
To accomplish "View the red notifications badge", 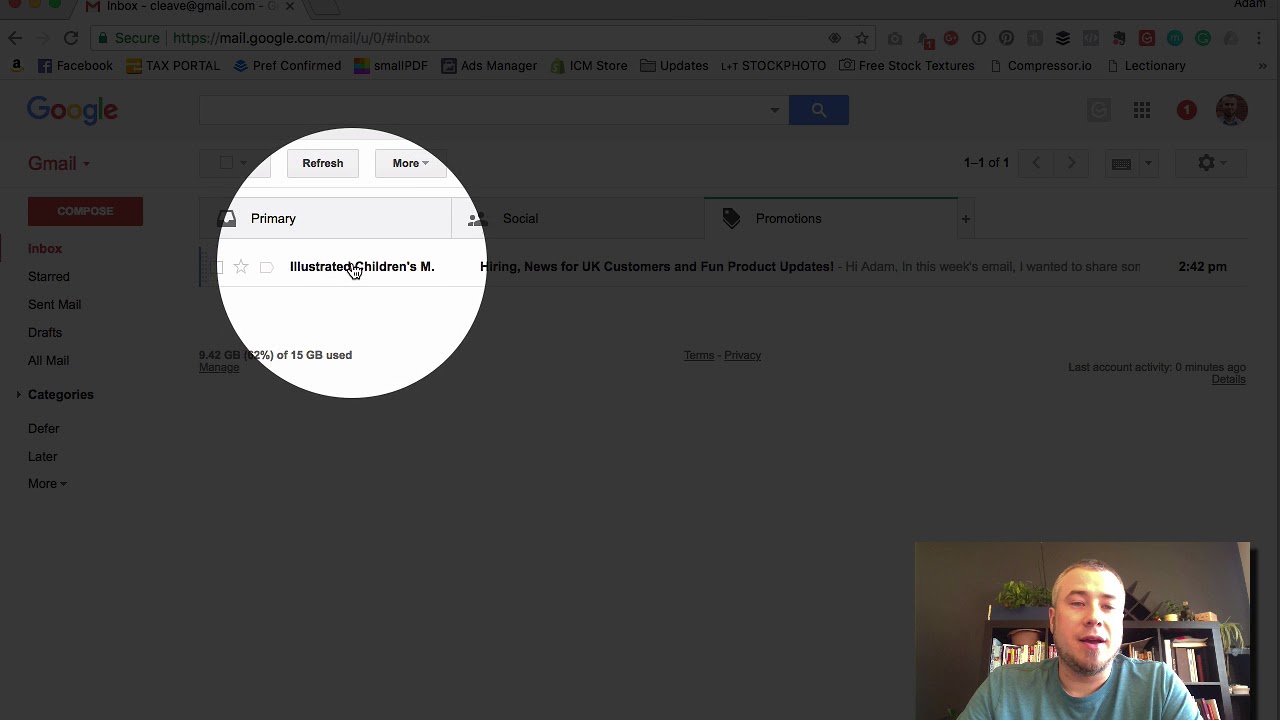I will (x=1187, y=110).
